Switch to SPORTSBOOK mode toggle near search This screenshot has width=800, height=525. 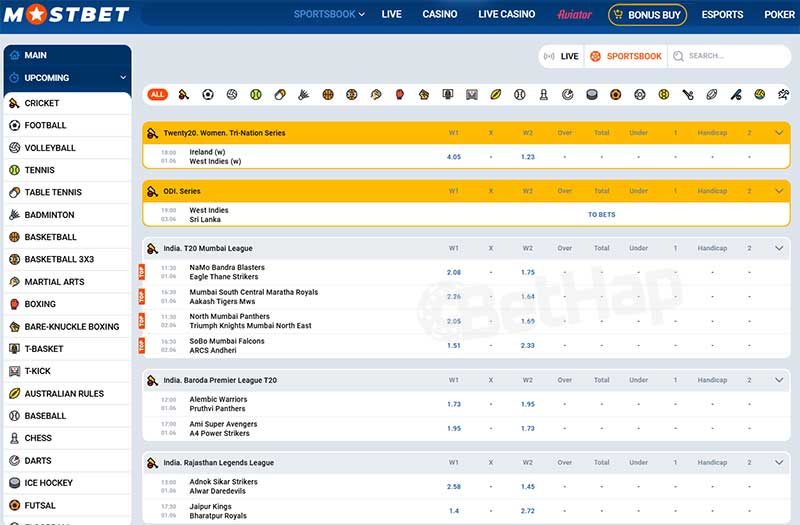point(626,56)
